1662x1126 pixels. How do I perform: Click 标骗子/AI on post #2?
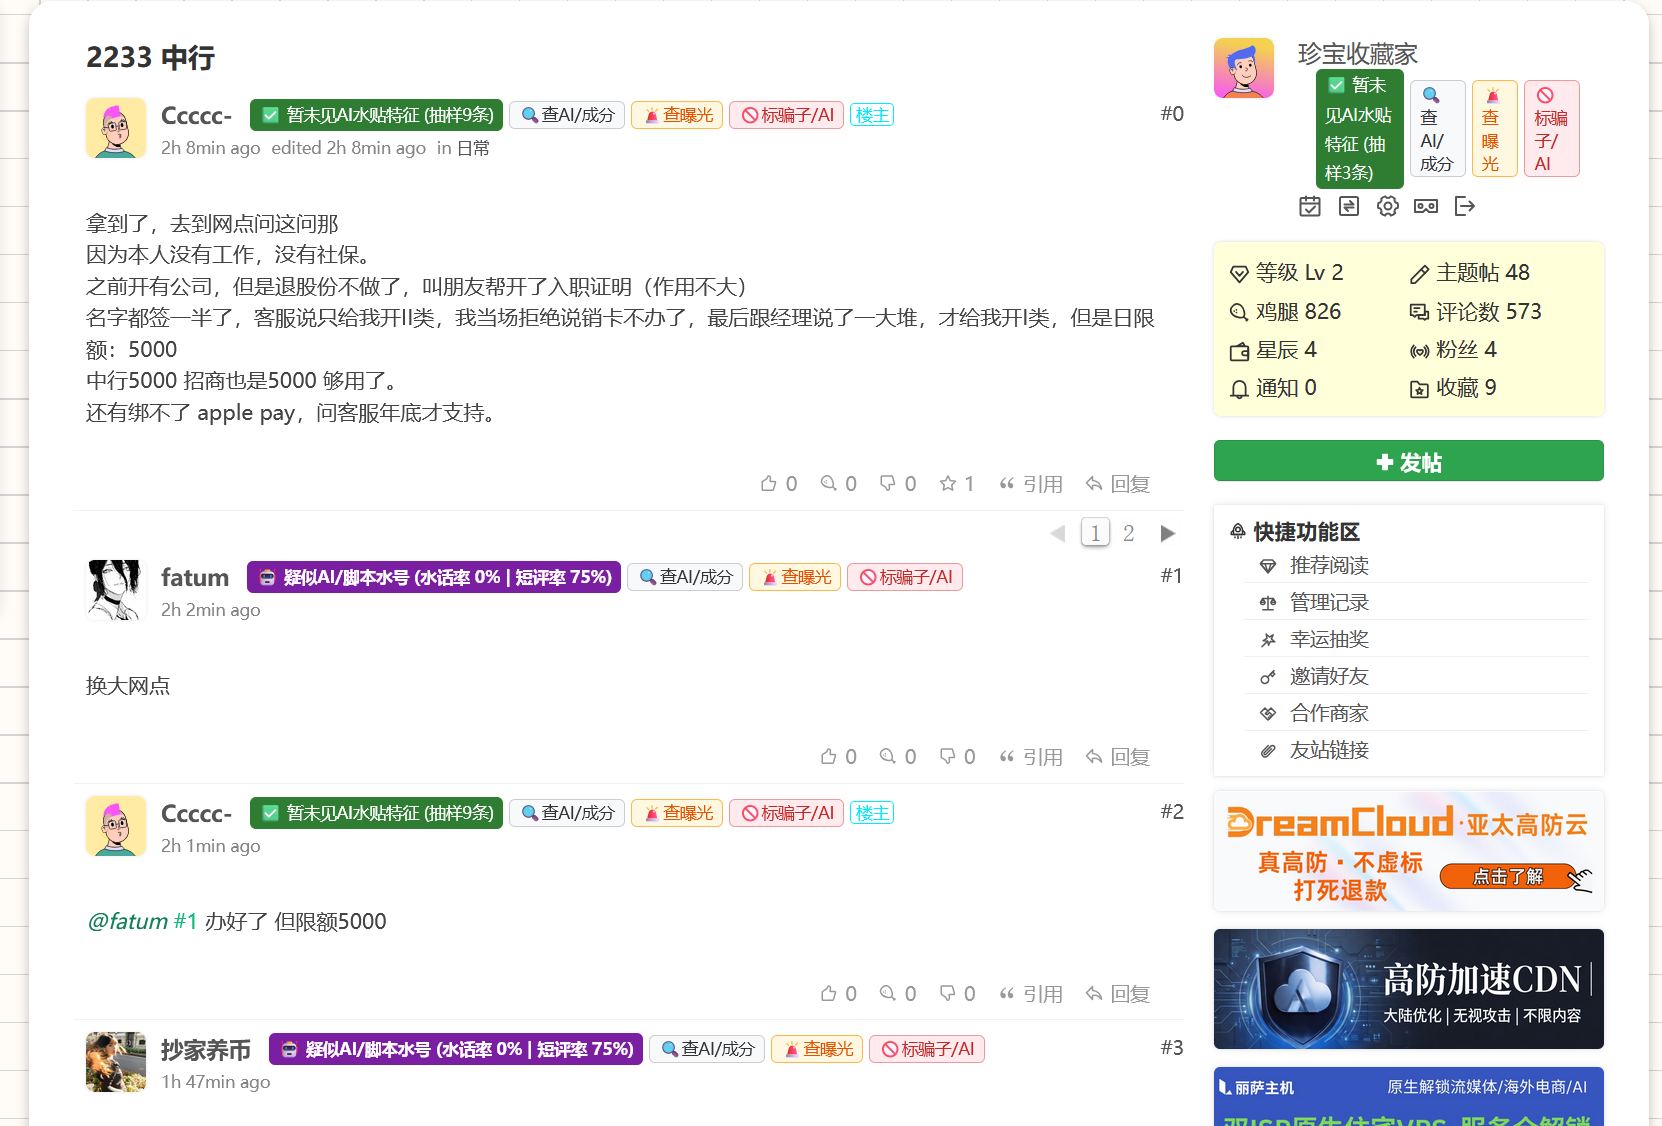click(x=787, y=813)
